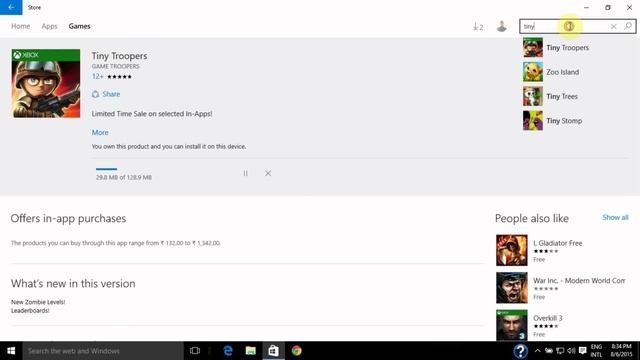The height and width of the screenshot is (360, 640).
Task: Show hidden system tray icons
Action: [x=538, y=351]
